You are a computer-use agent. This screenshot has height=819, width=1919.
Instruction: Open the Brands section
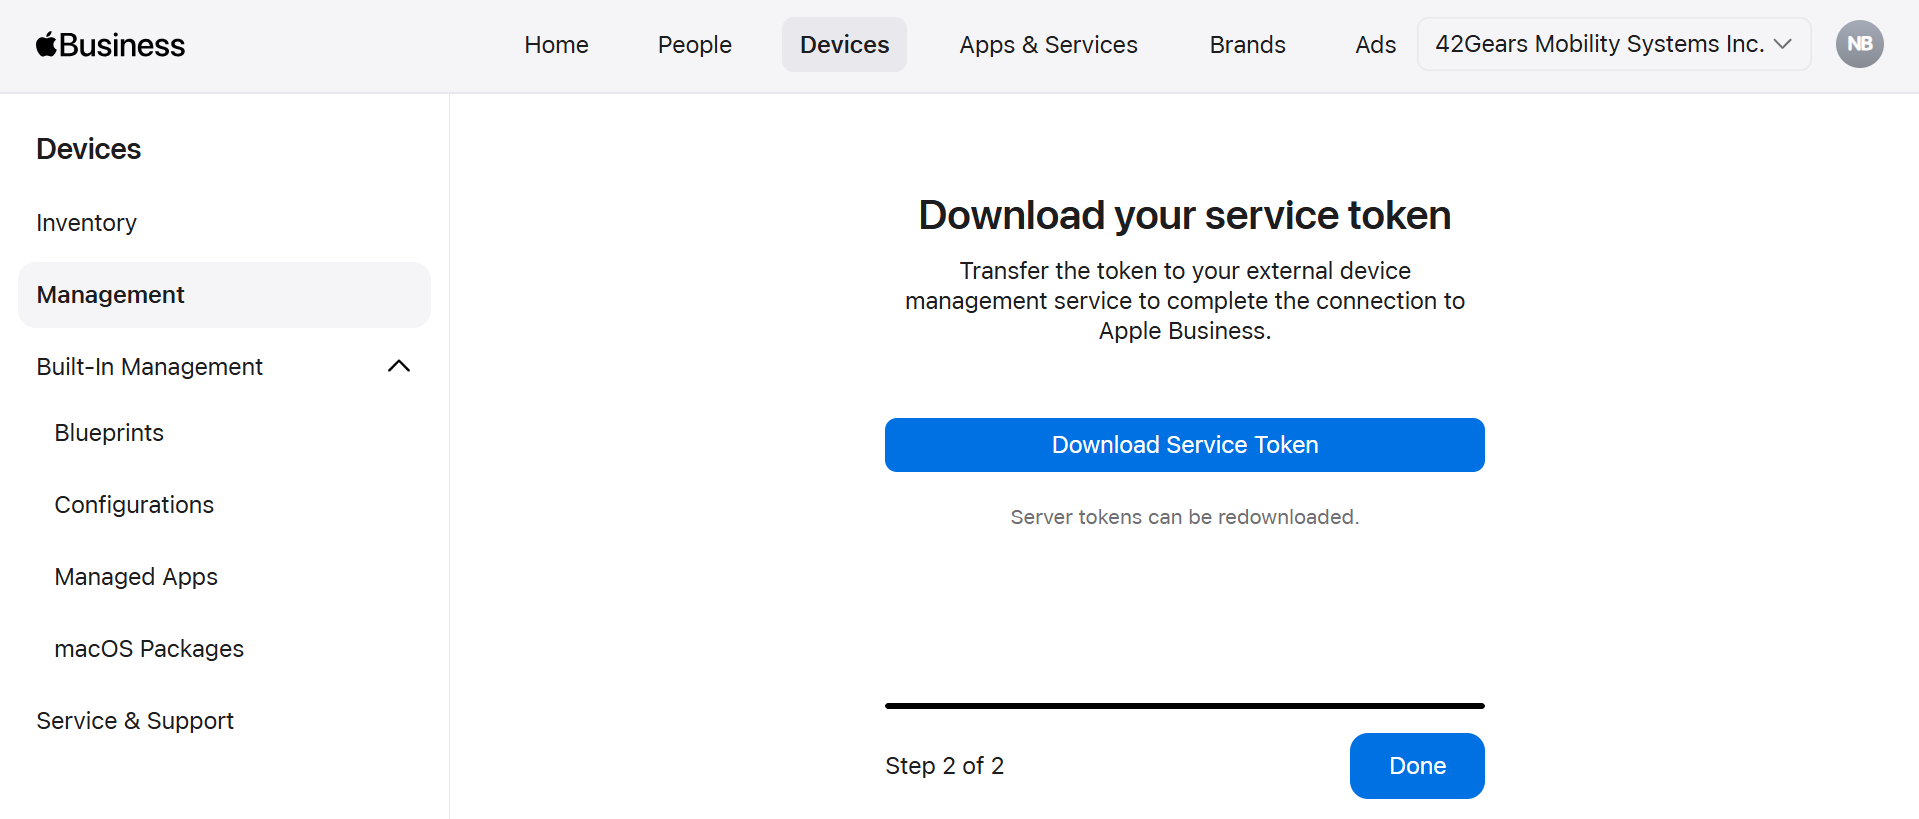[x=1247, y=45]
